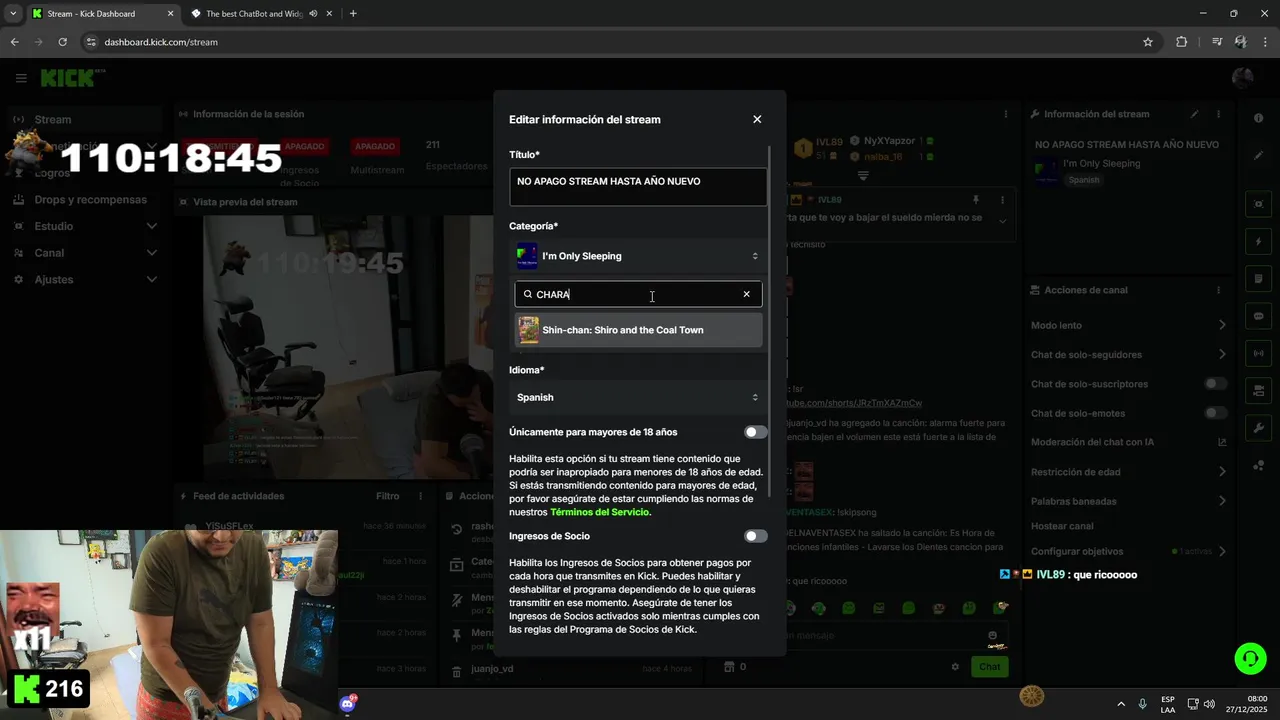Image resolution: width=1280 pixels, height=720 pixels.
Task: Open the hamburger menu next to Kick logo
Action: pyautogui.click(x=21, y=78)
